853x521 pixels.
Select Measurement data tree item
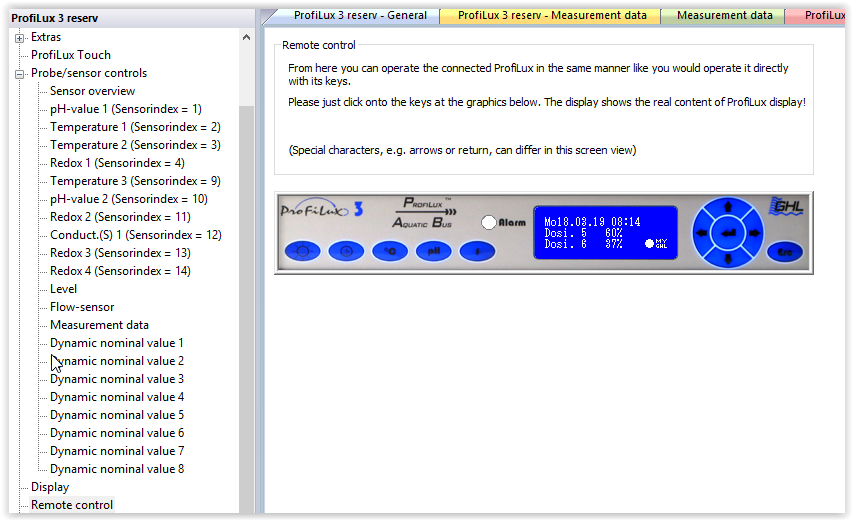click(x=99, y=325)
